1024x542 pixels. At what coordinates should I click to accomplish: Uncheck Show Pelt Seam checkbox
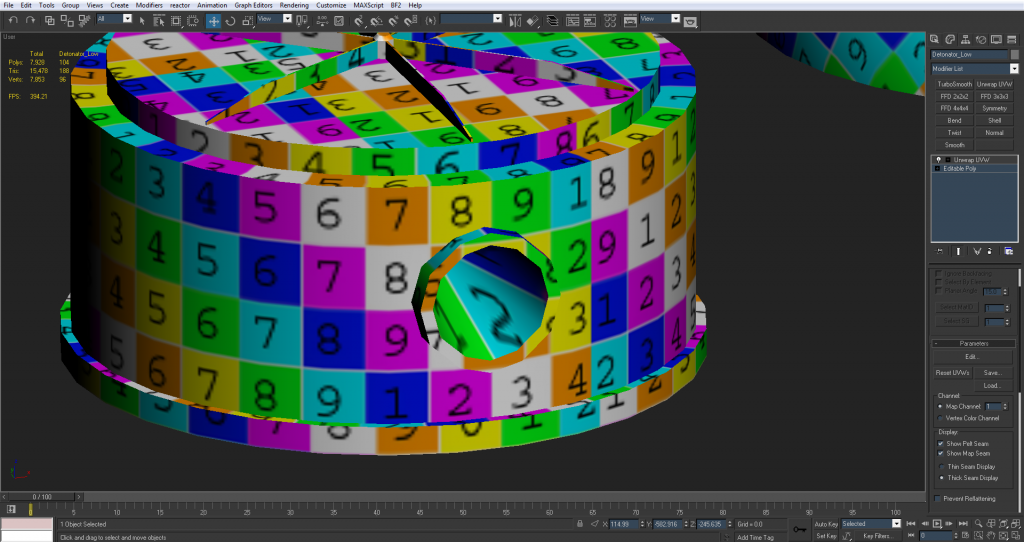941,443
